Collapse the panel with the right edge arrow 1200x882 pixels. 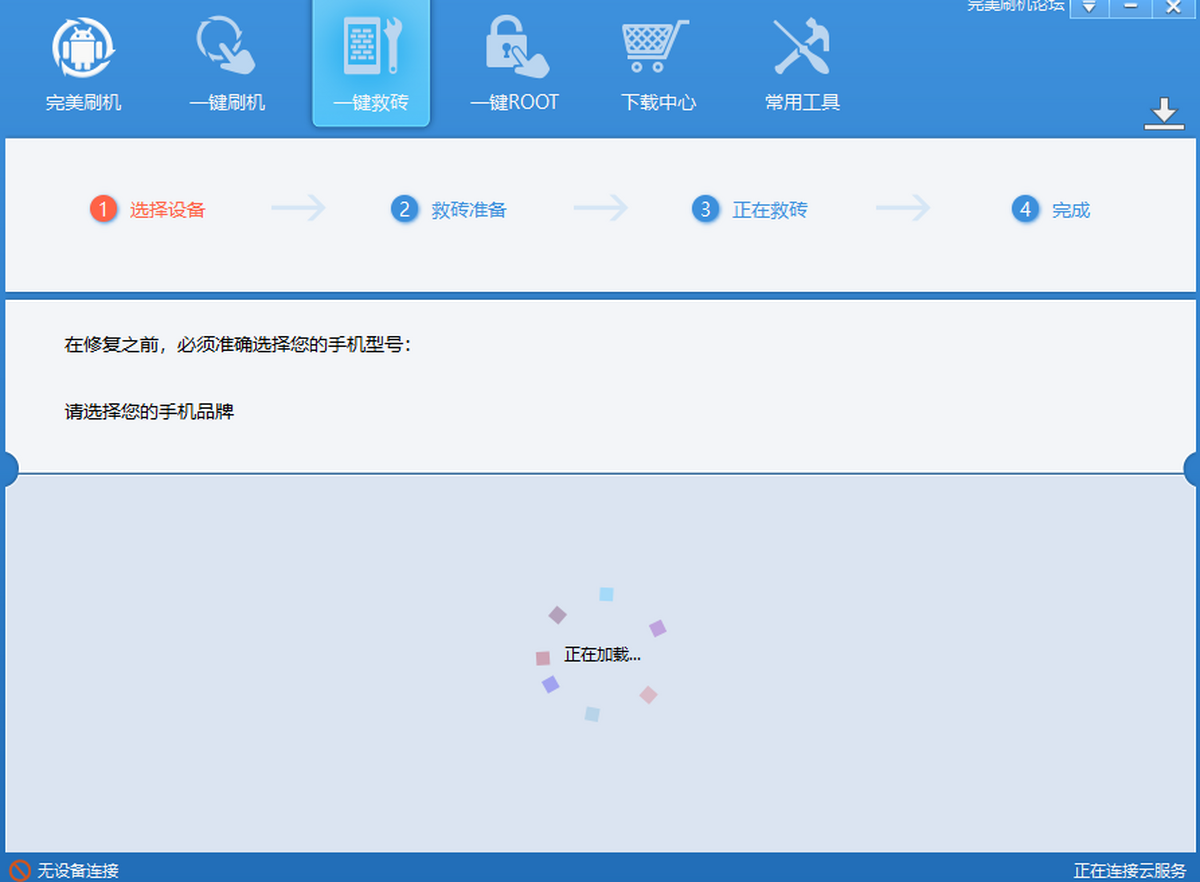(1192, 468)
